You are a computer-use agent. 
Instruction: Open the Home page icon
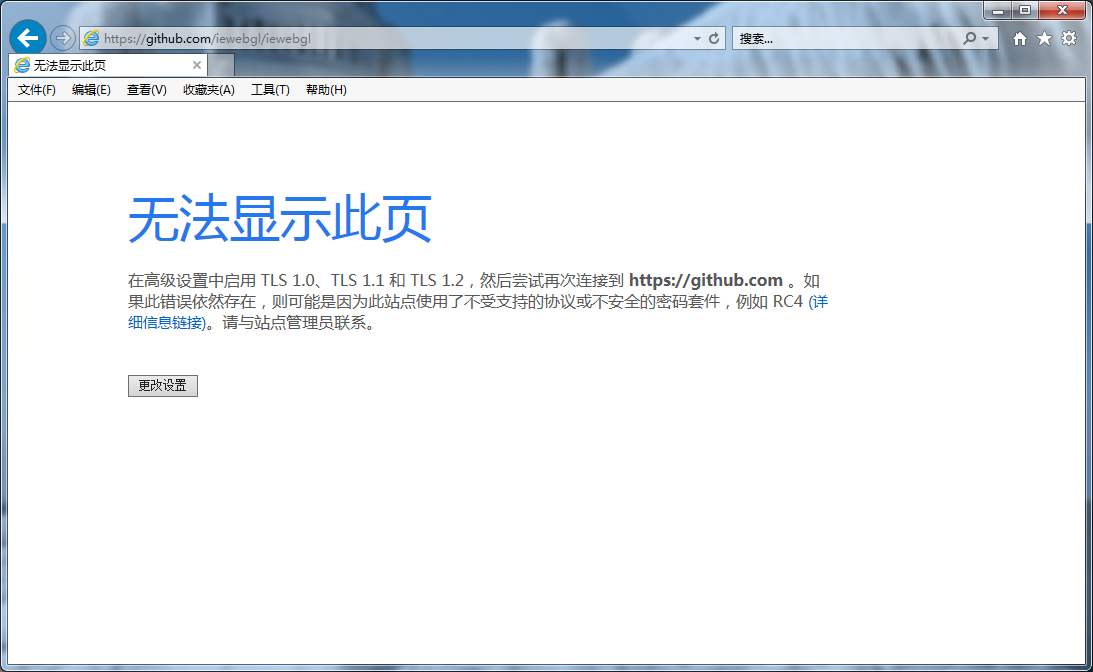coord(1020,38)
